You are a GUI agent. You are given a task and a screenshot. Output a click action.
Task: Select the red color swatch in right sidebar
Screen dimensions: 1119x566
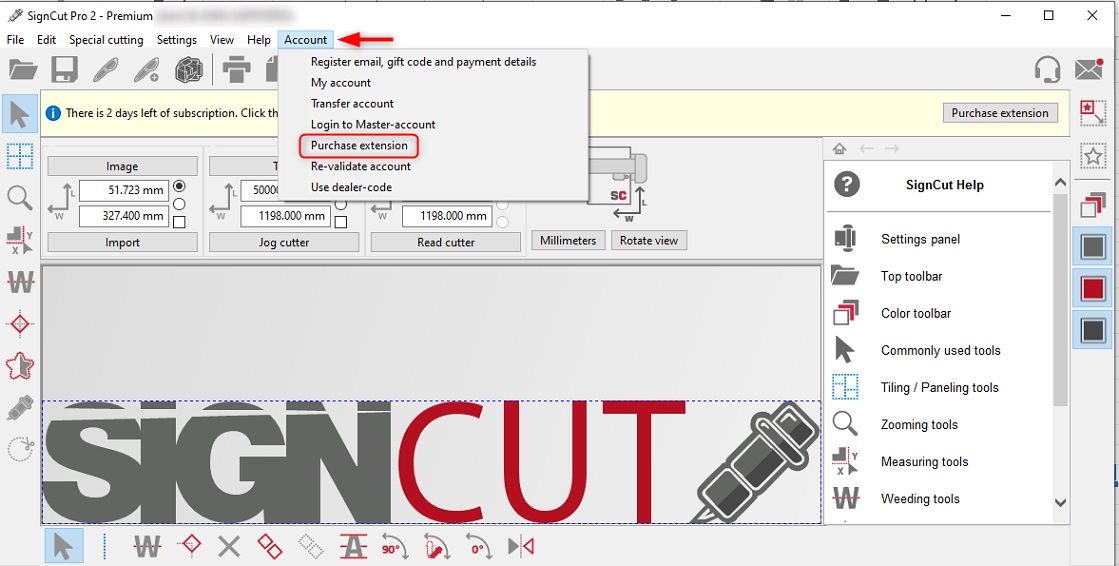coord(1093,289)
